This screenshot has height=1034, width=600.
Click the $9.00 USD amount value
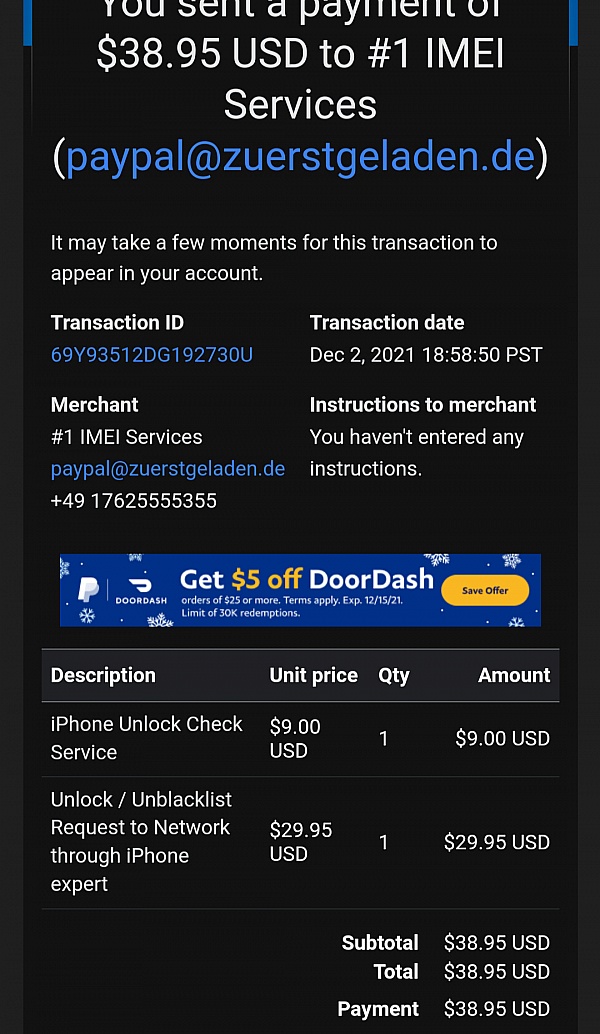point(502,738)
